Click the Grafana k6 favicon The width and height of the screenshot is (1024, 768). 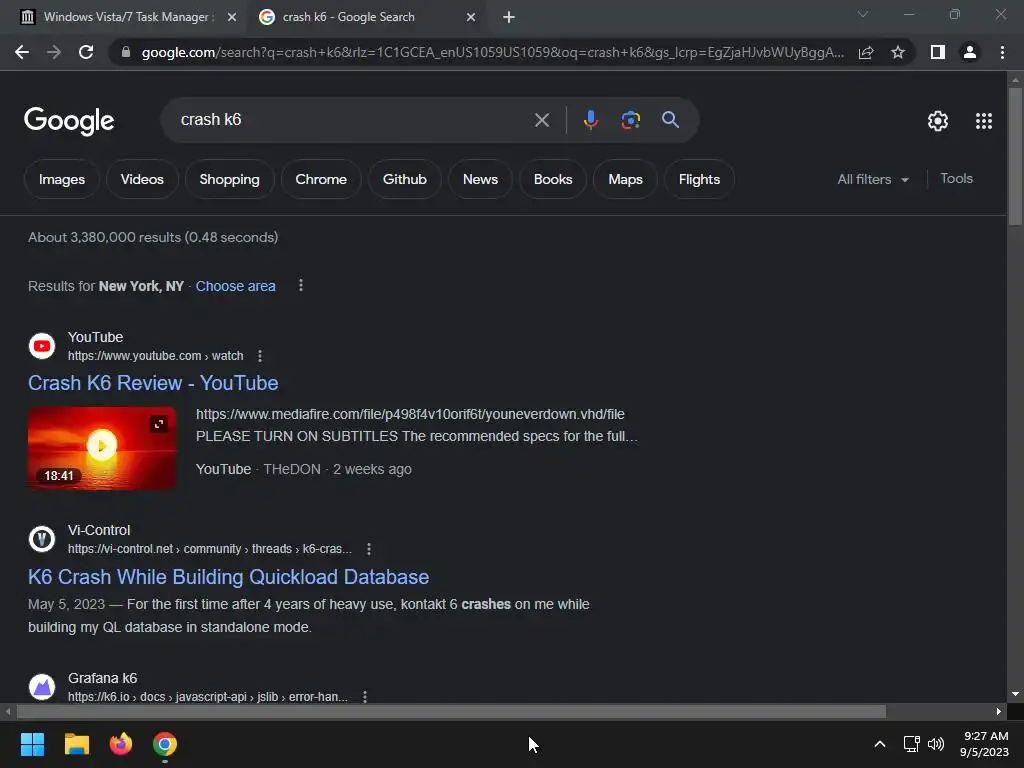click(42, 687)
